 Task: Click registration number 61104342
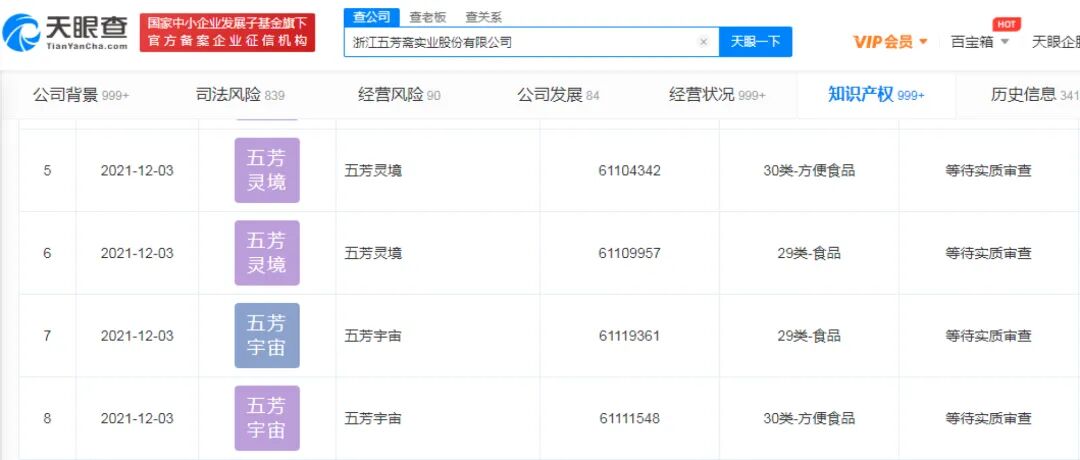[x=630, y=171]
